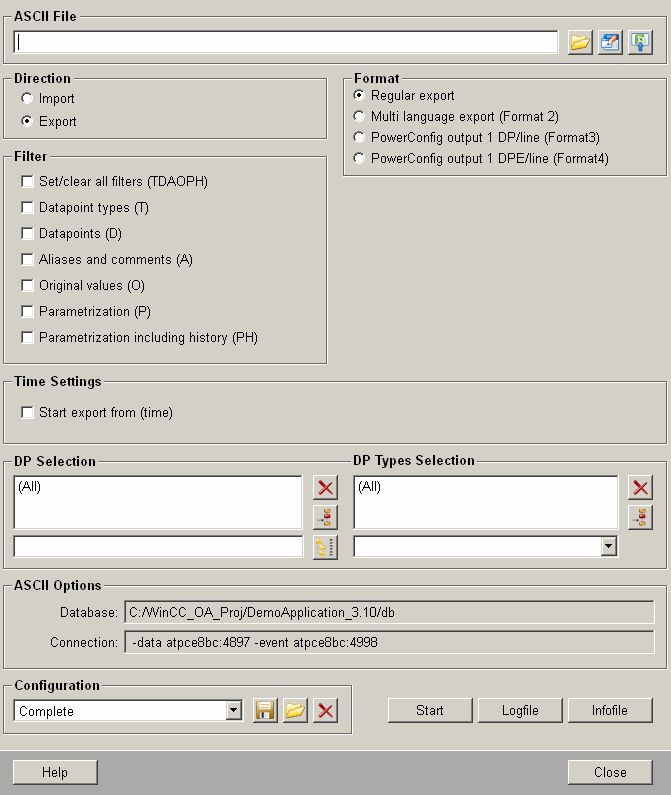This screenshot has height=795, width=671.
Task: Choose Regular export format
Action: tap(404, 95)
